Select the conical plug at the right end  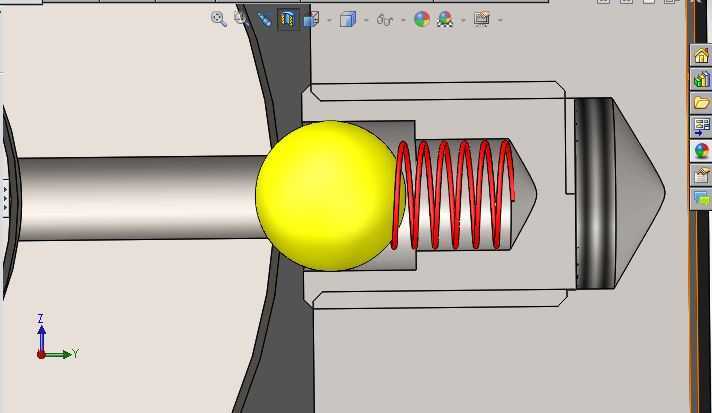click(639, 193)
